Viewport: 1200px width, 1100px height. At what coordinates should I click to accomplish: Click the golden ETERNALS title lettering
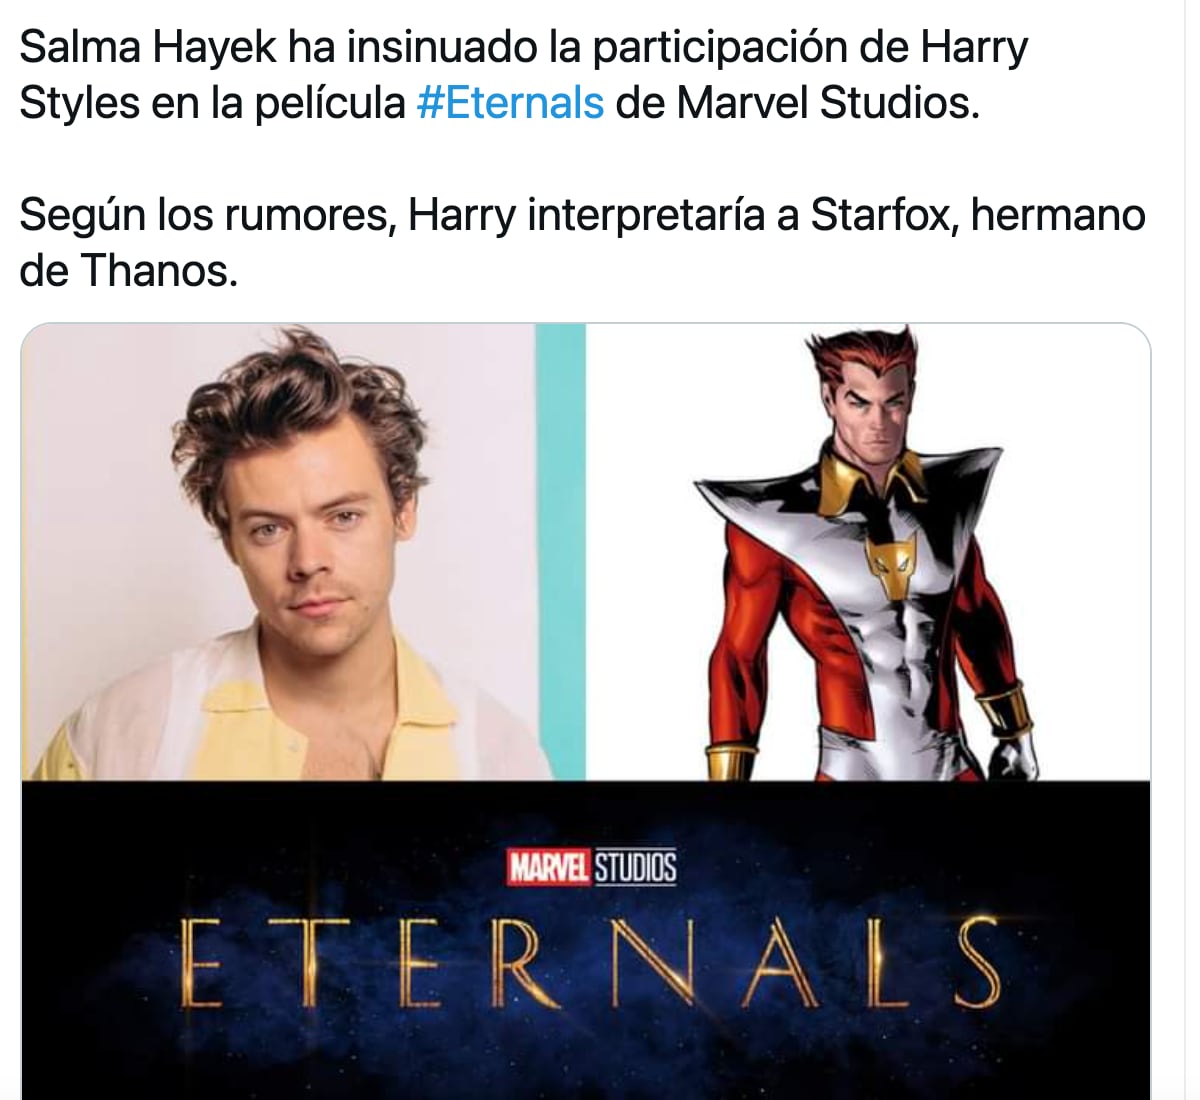(x=591, y=962)
